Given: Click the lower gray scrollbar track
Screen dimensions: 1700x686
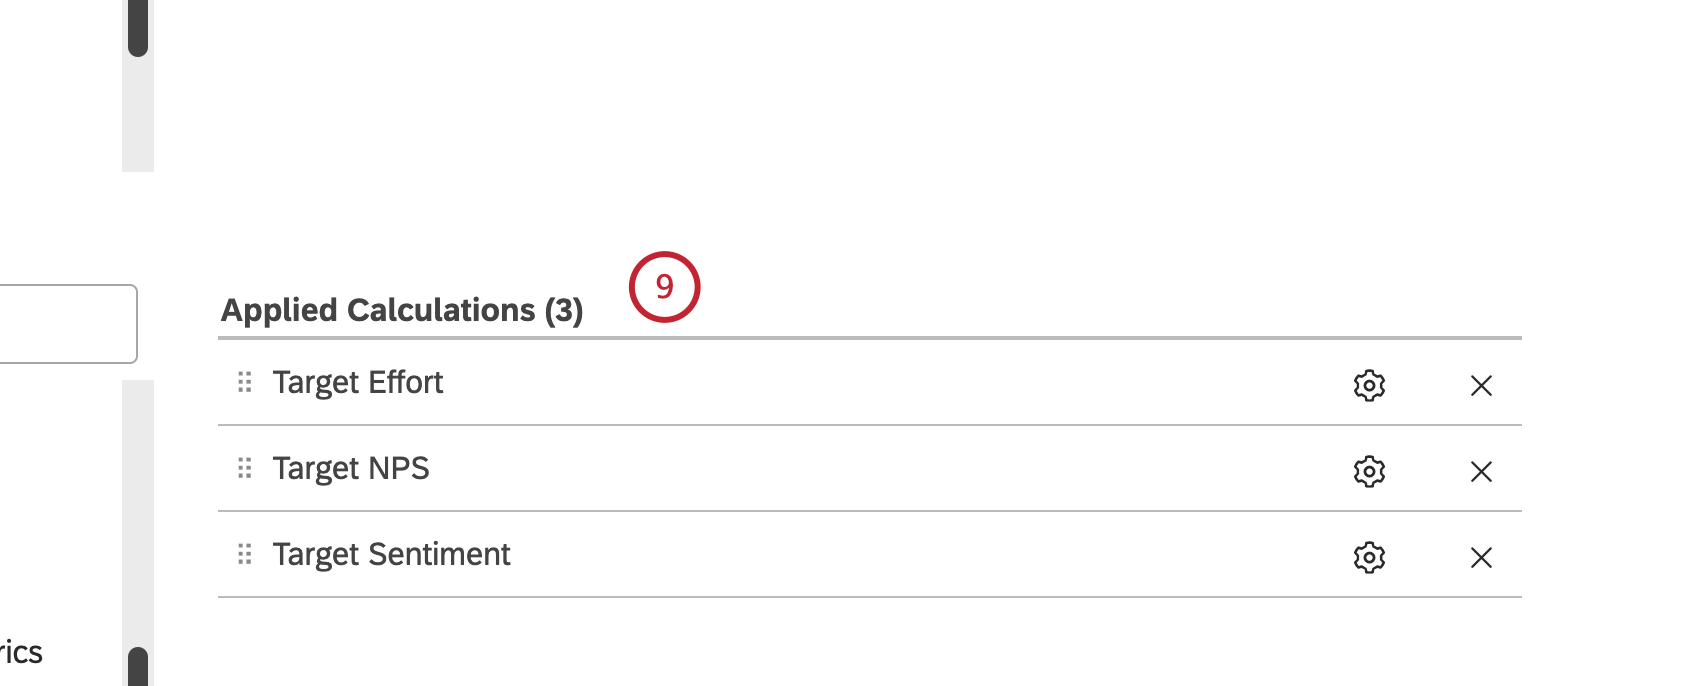Looking at the screenshot, I should point(138,510).
